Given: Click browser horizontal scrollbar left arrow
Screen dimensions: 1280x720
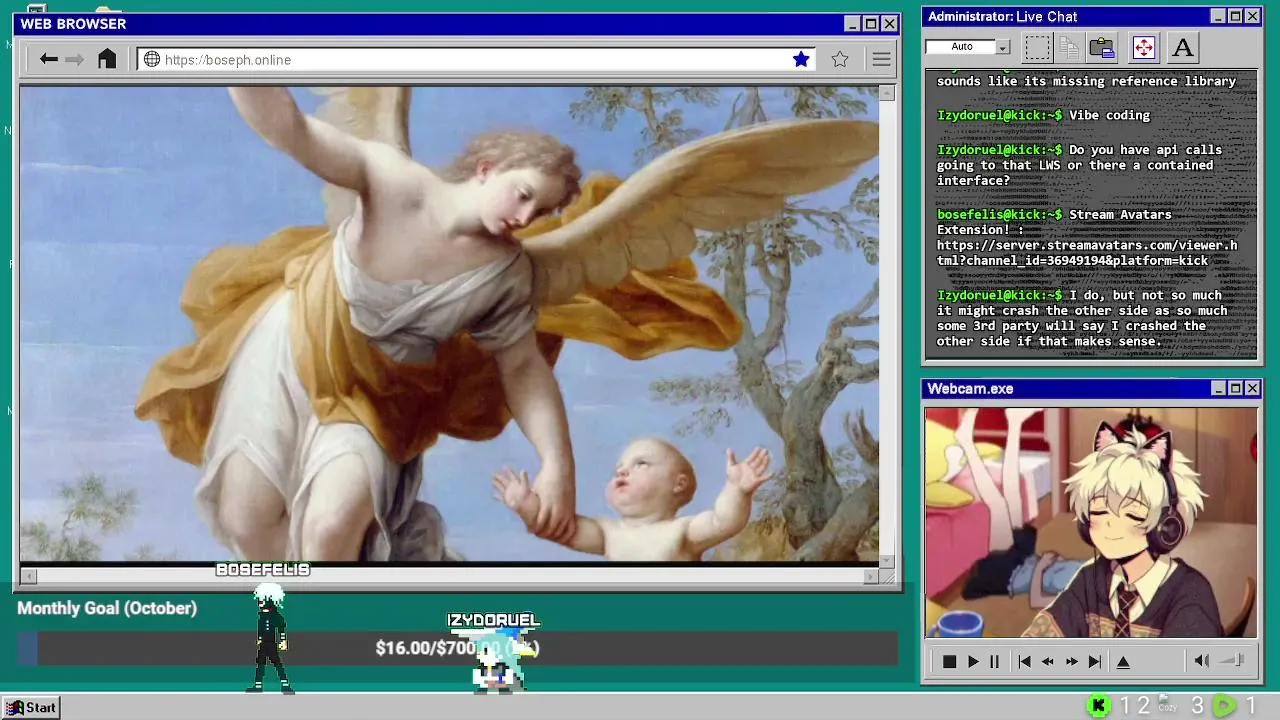Looking at the screenshot, I should [x=28, y=576].
